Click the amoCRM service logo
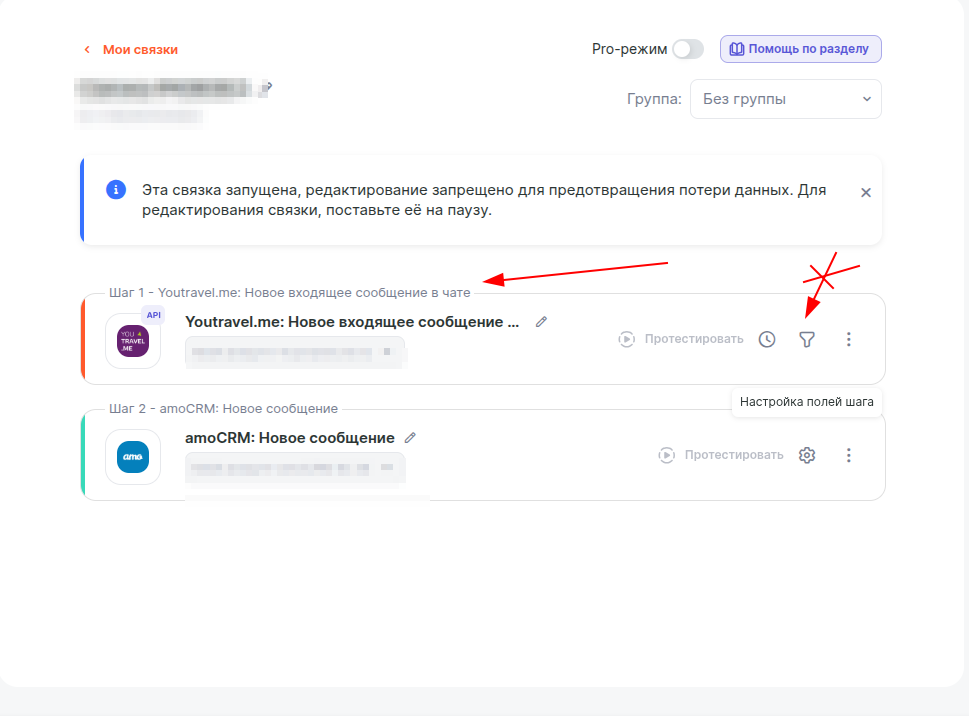This screenshot has width=969, height=716. coord(133,457)
